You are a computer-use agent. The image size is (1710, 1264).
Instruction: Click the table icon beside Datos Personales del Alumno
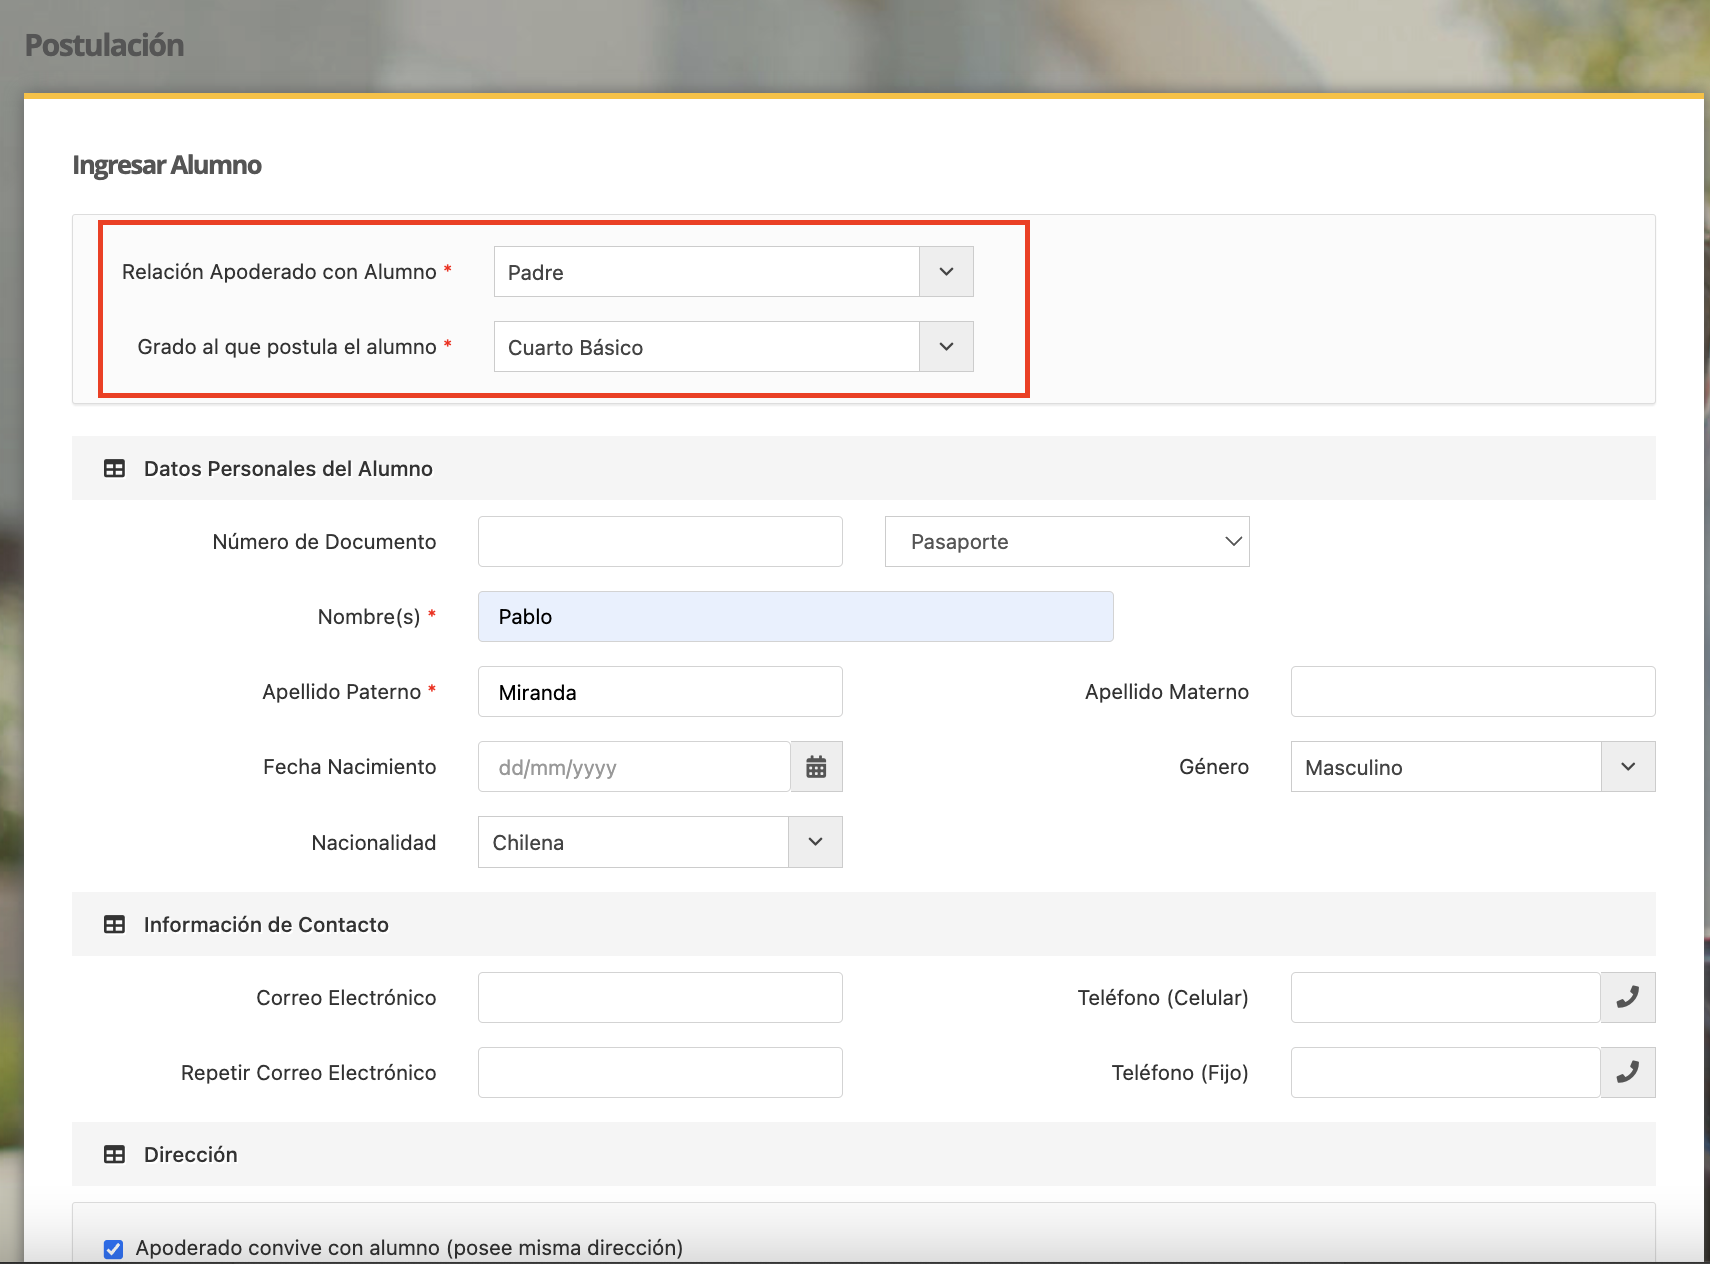115,469
